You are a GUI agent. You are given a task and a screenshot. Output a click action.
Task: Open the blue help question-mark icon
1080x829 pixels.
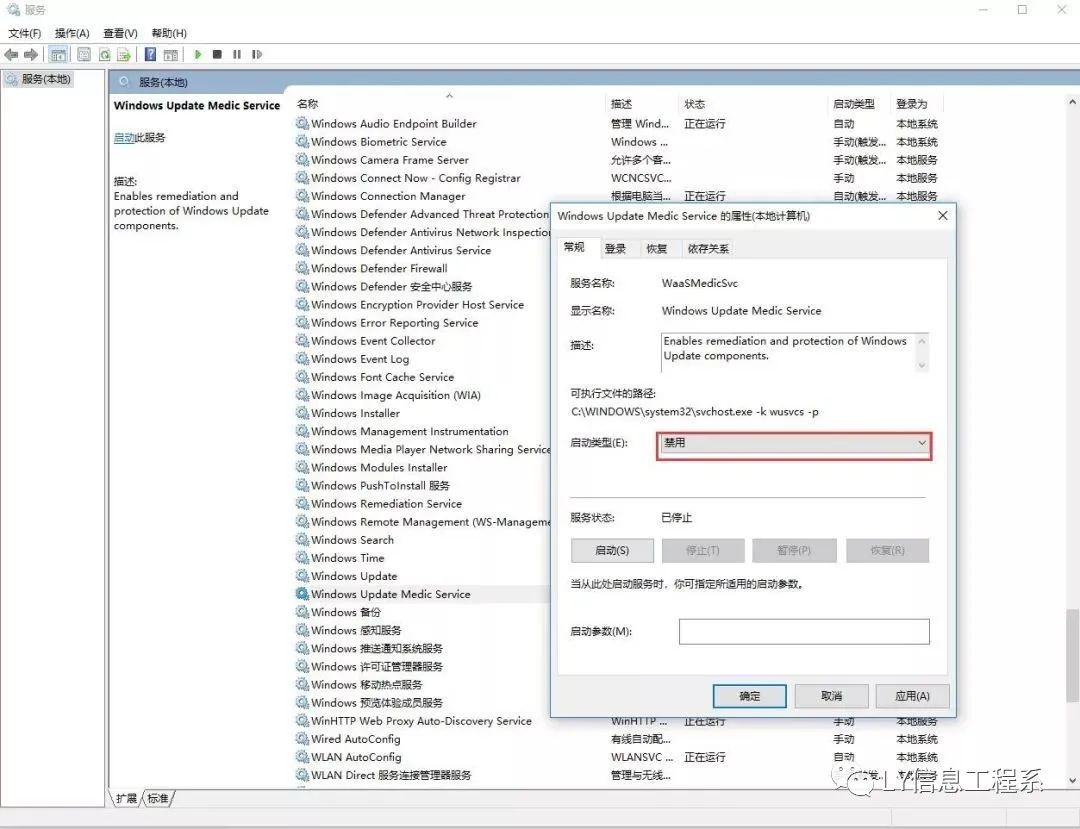coord(150,54)
